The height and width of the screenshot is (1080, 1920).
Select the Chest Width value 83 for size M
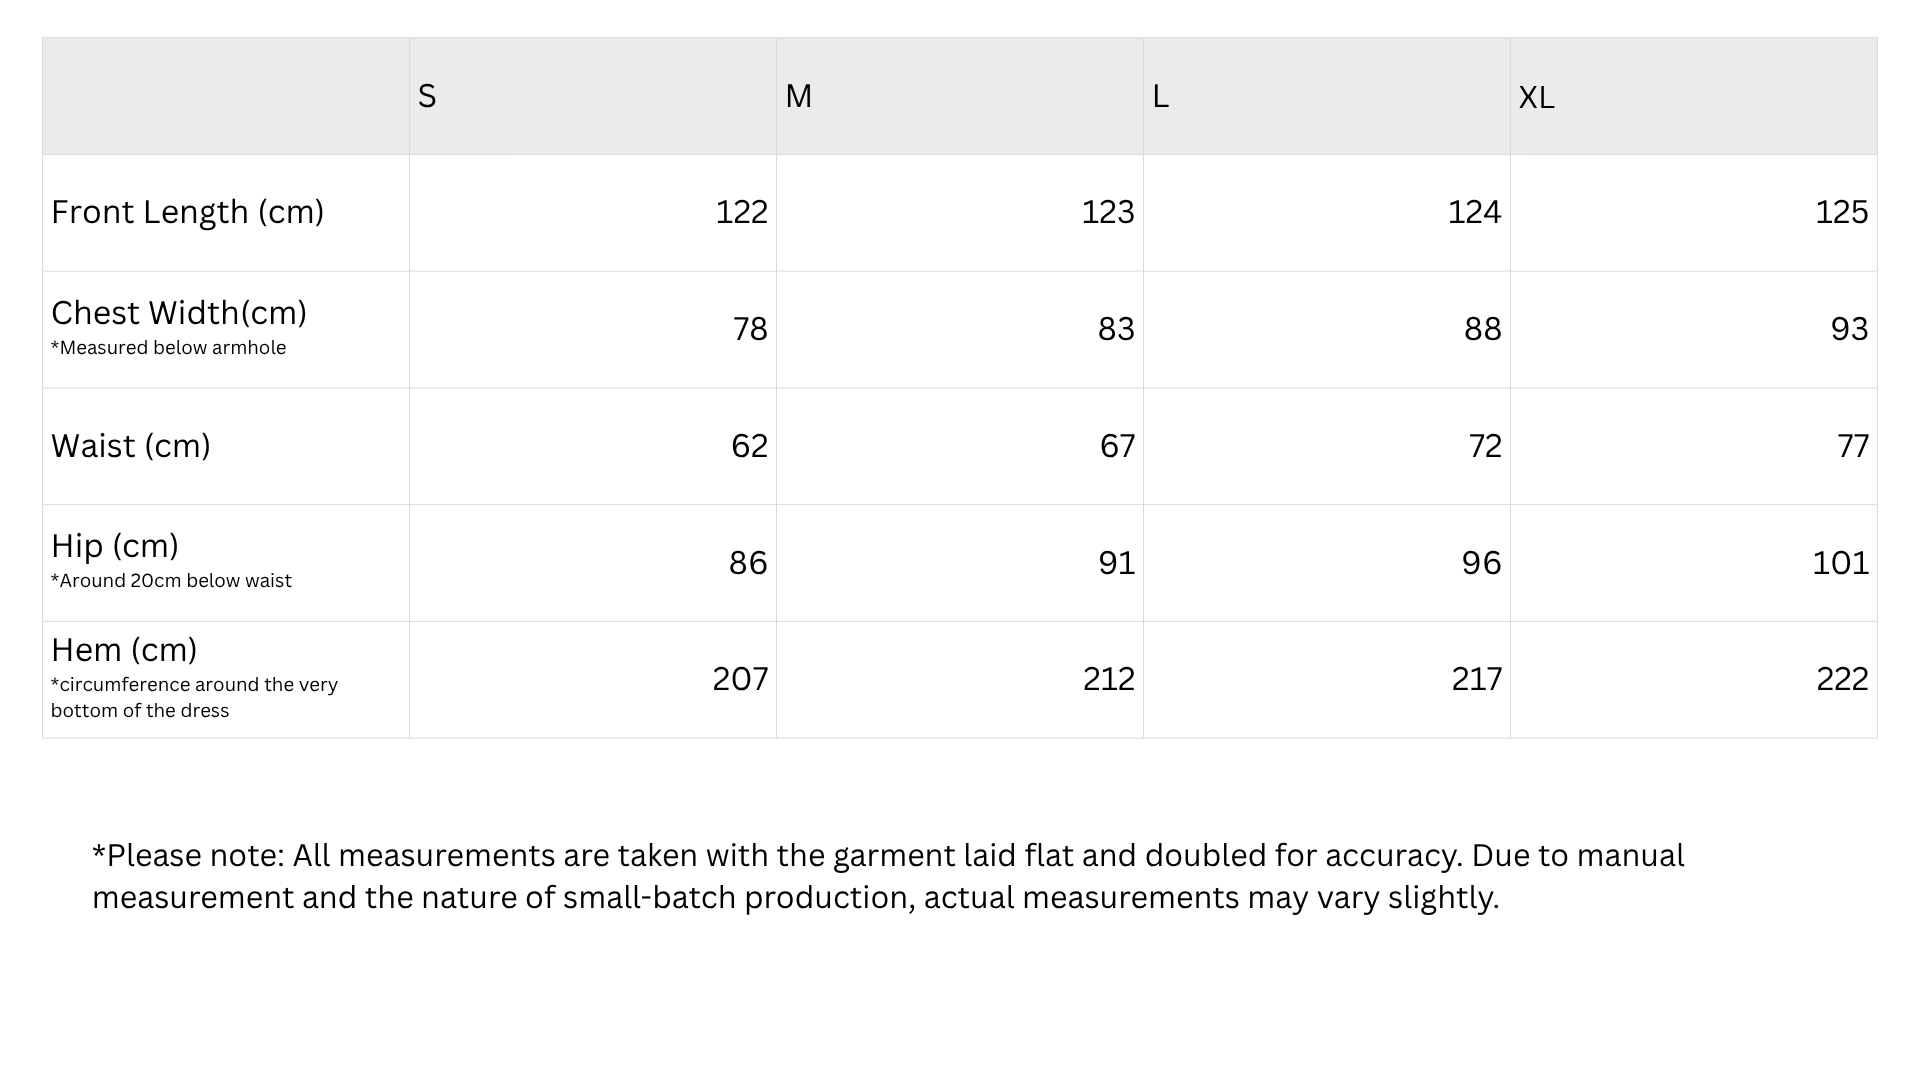(1115, 329)
